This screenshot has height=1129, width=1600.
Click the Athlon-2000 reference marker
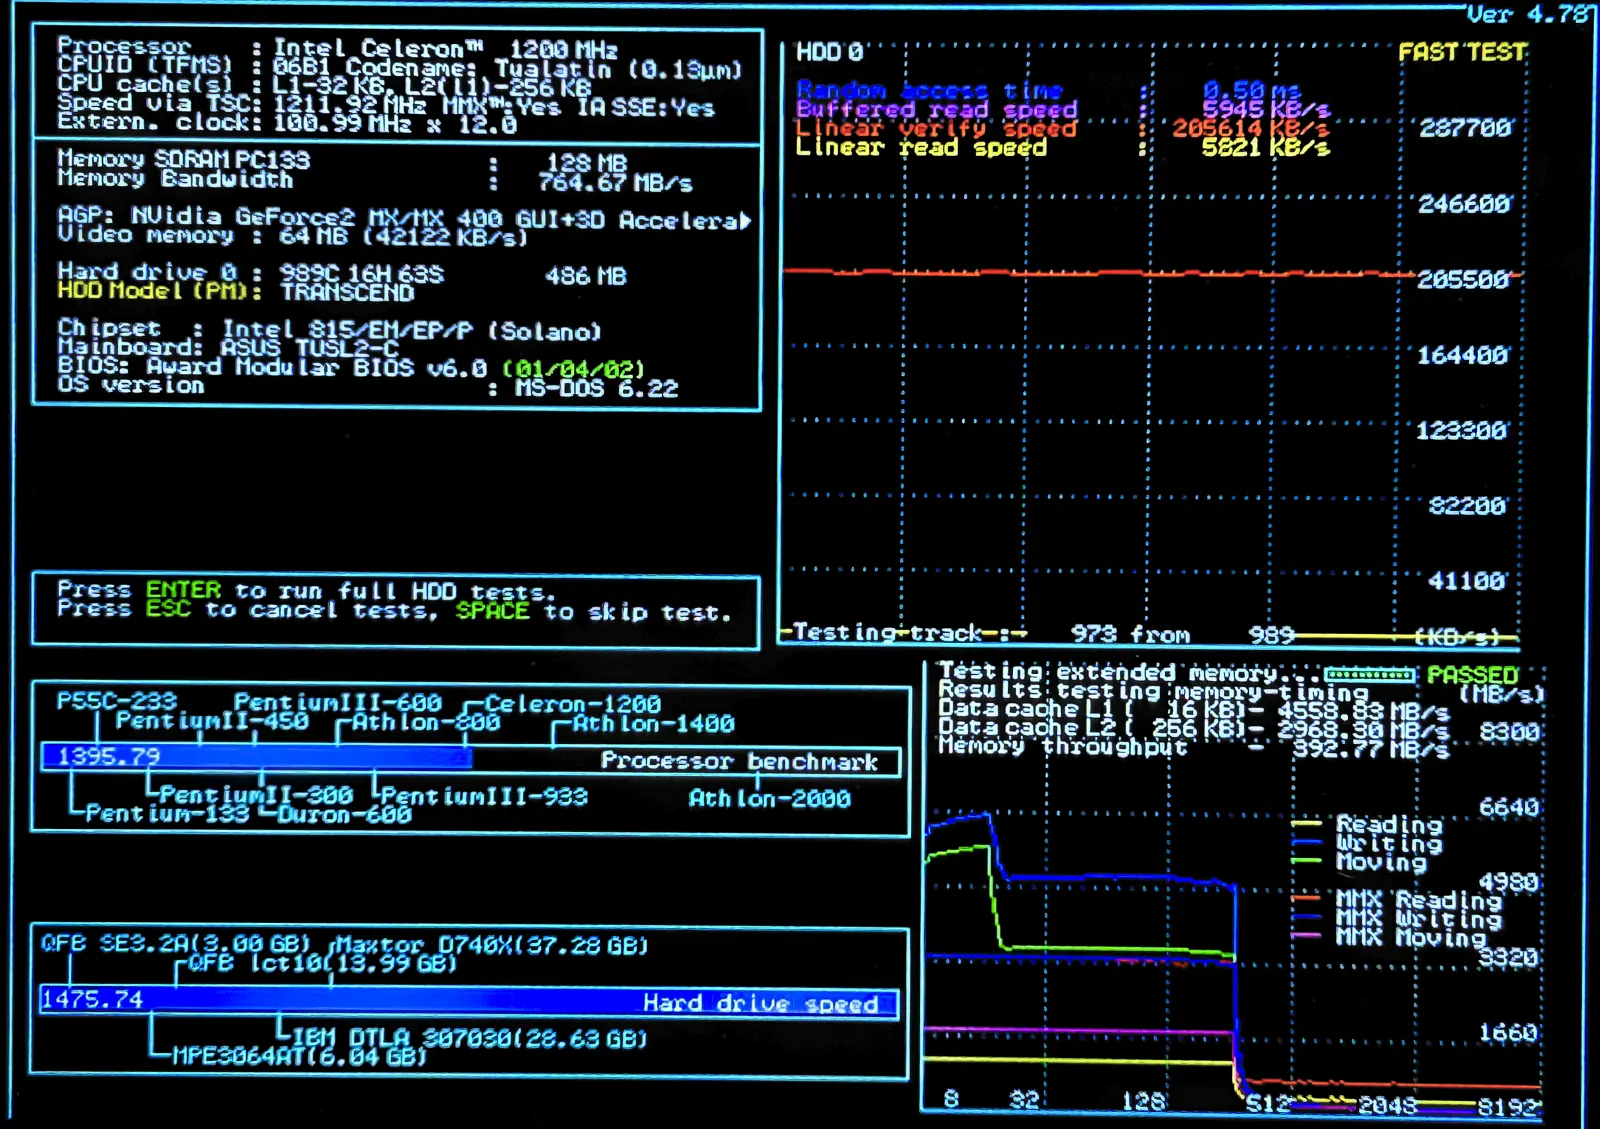(x=769, y=798)
